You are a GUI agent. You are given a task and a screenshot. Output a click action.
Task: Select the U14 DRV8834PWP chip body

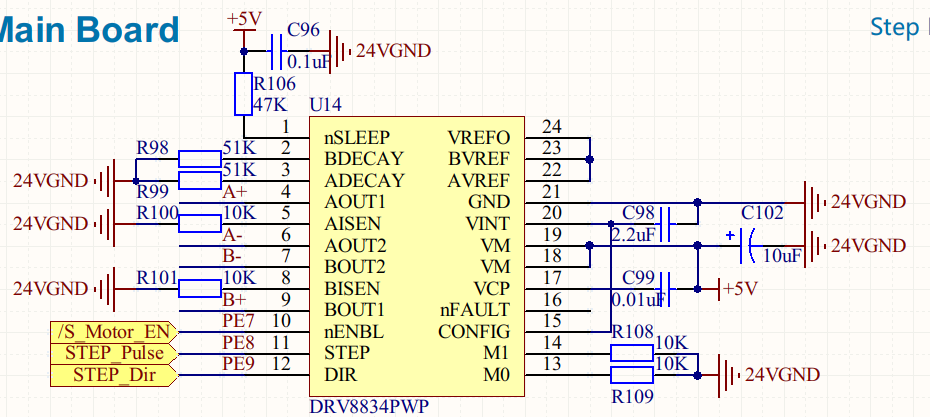(417, 256)
